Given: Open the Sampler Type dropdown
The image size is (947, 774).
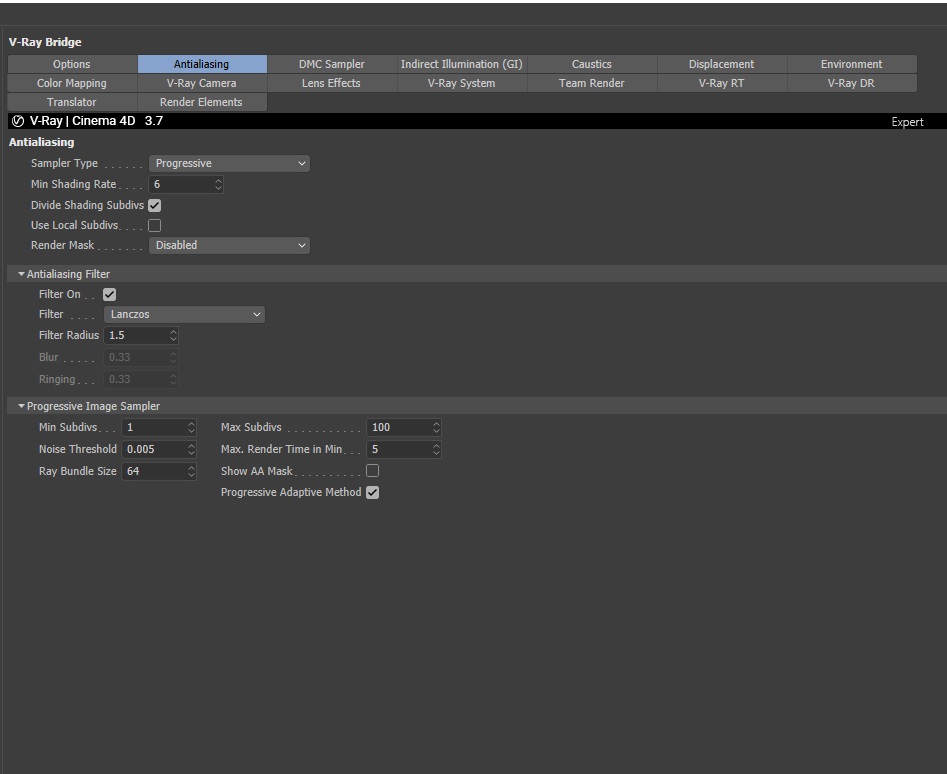Looking at the screenshot, I should [229, 164].
